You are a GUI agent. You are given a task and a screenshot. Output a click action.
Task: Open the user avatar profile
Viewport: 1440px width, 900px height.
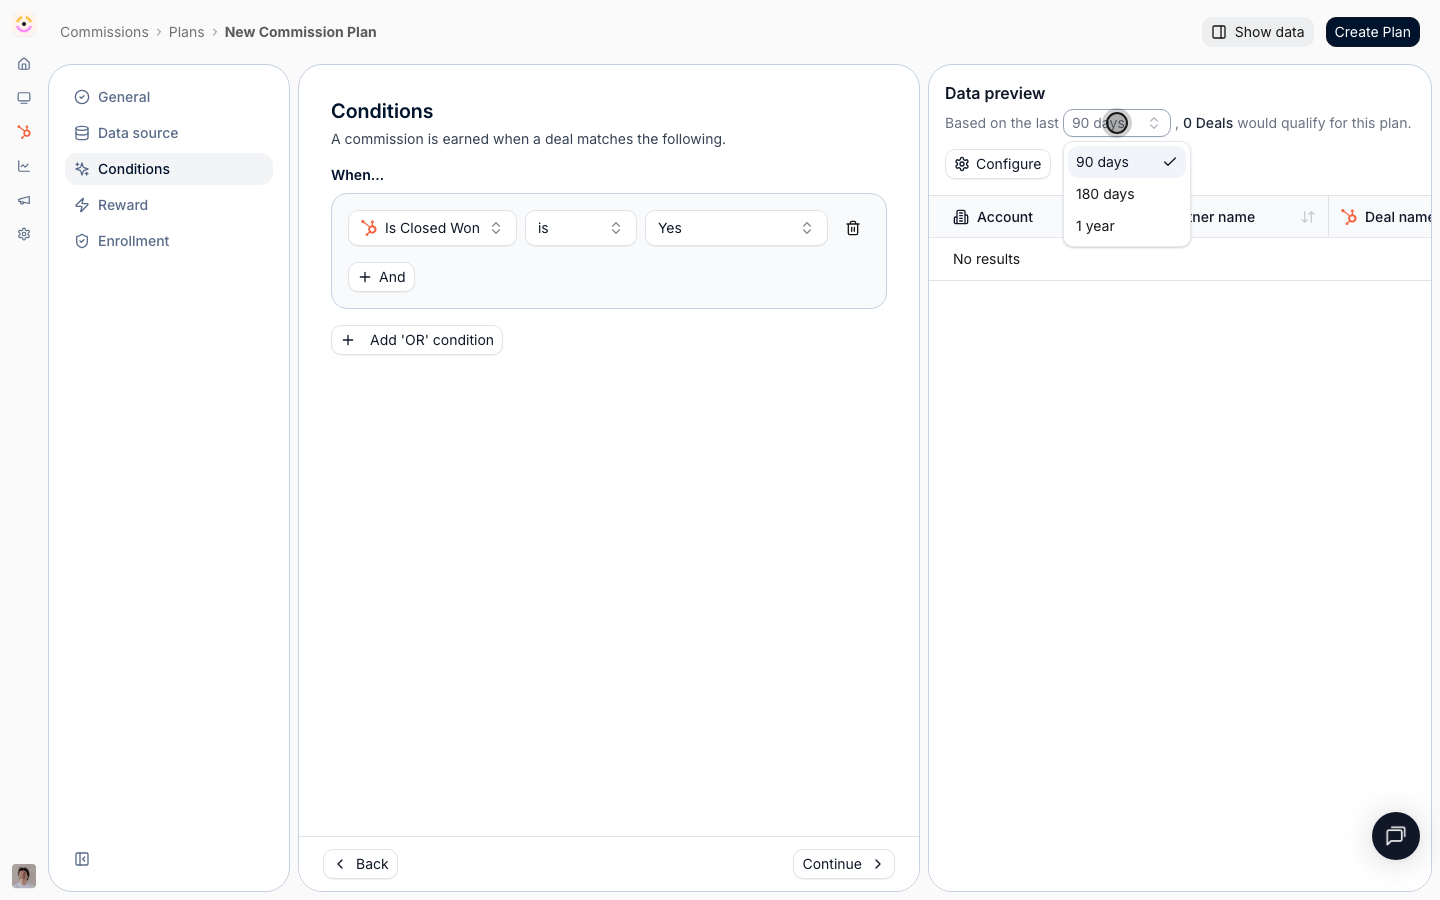[x=24, y=876]
